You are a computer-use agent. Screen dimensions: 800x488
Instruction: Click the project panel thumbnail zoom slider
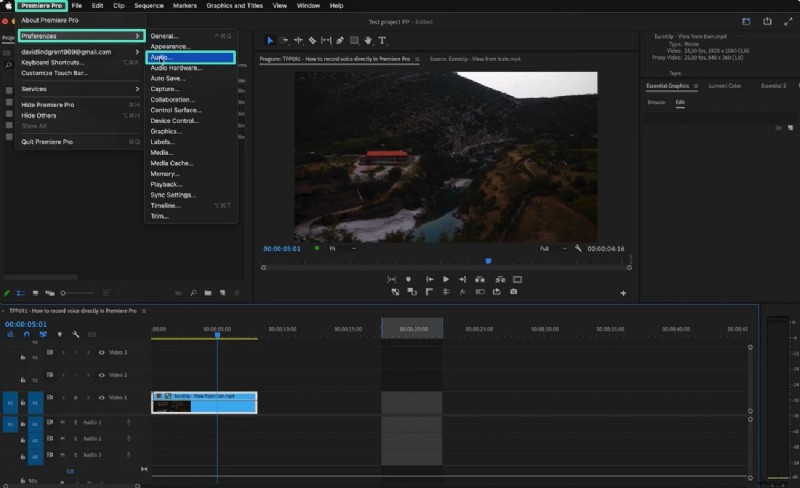coord(77,293)
